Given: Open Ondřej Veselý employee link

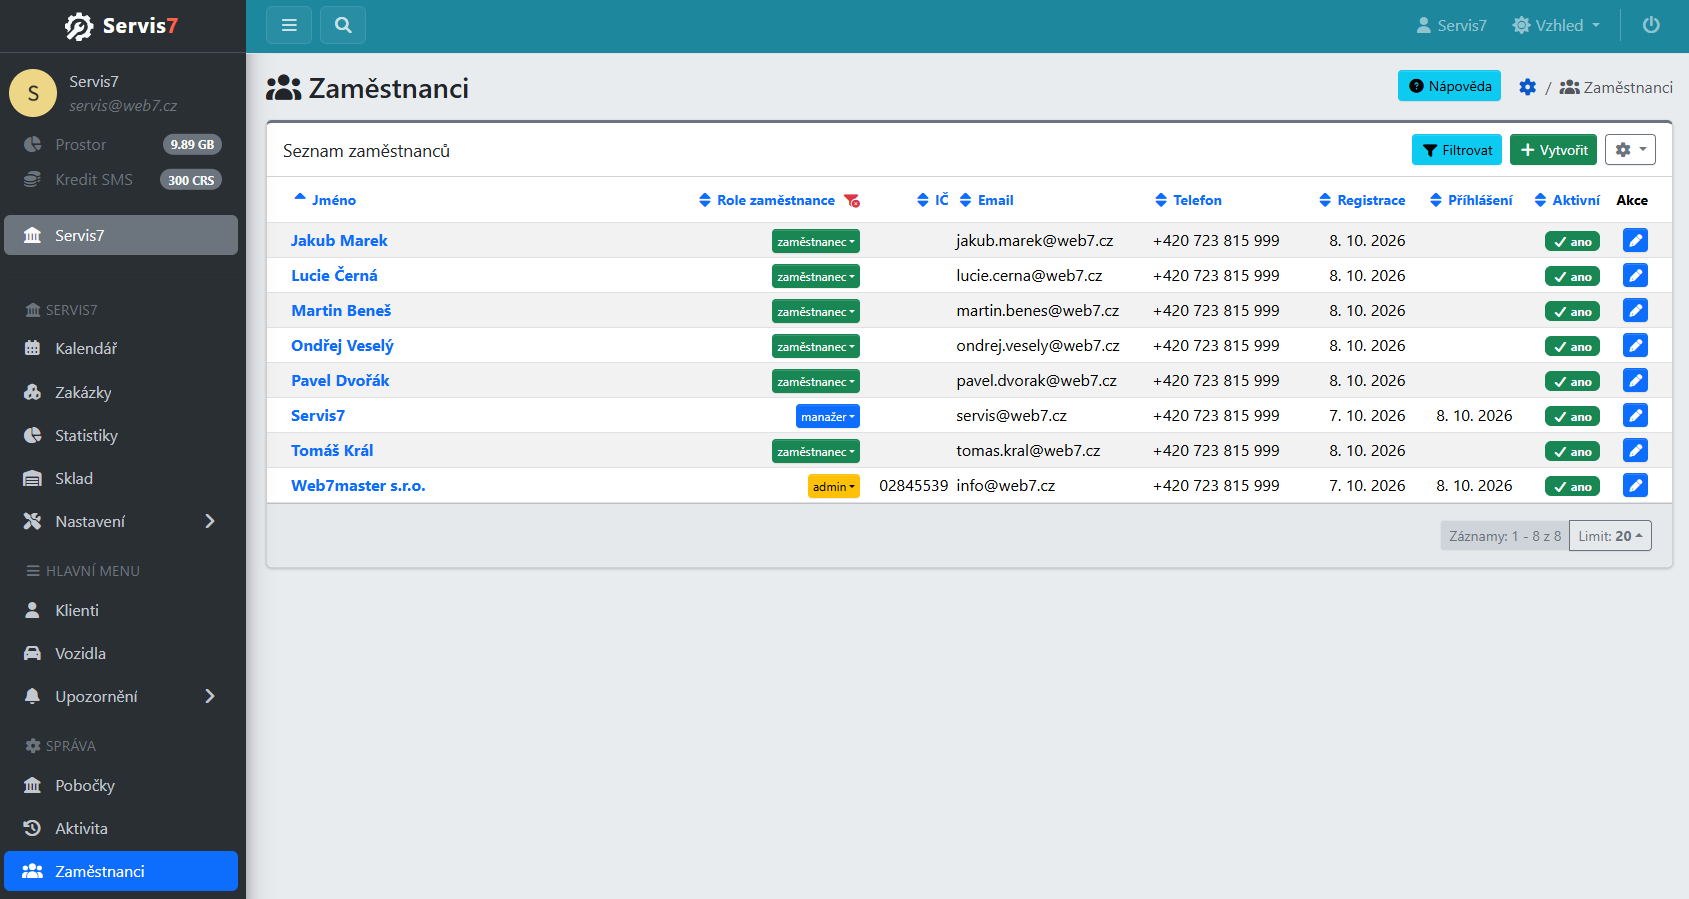Looking at the screenshot, I should (x=342, y=345).
